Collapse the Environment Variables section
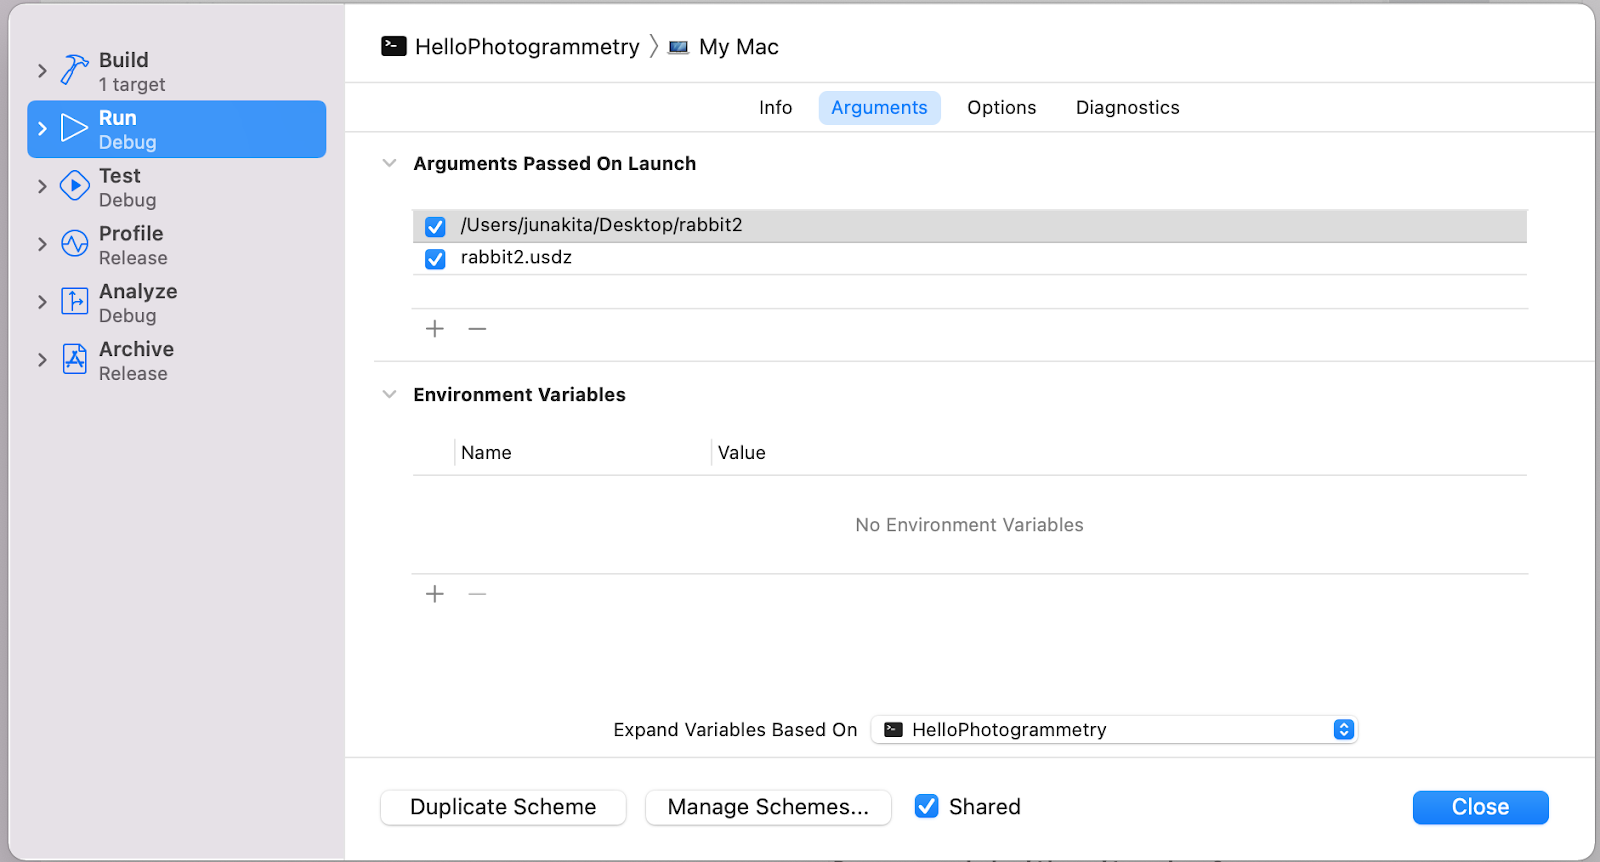The width and height of the screenshot is (1600, 862). point(389,394)
